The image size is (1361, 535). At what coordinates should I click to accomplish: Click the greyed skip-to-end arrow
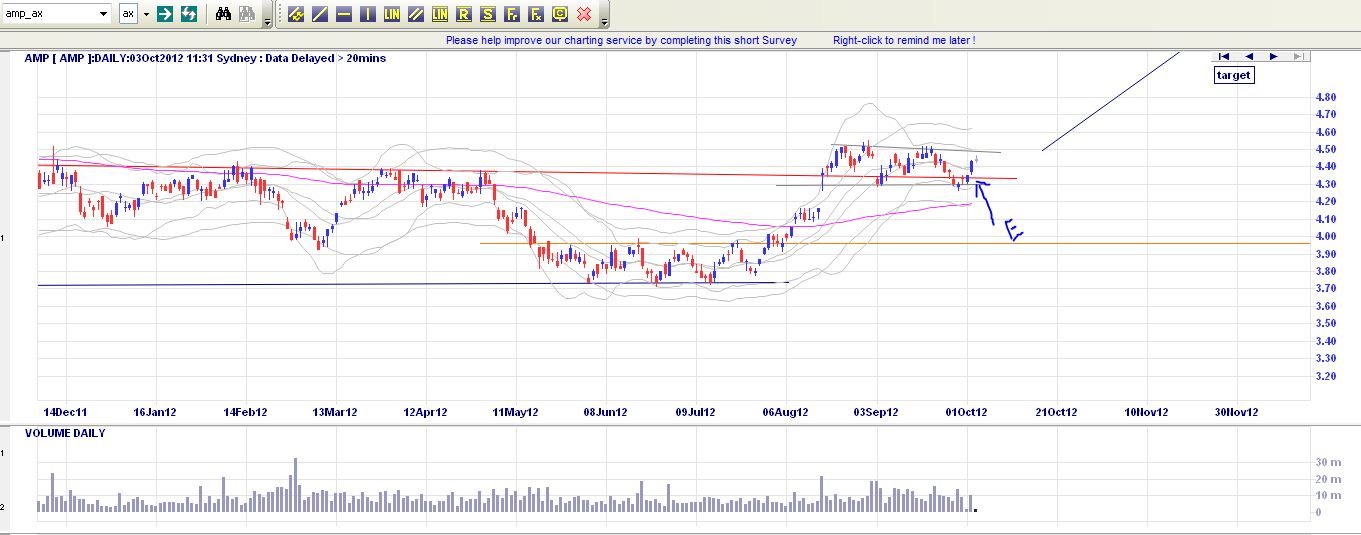(1297, 56)
